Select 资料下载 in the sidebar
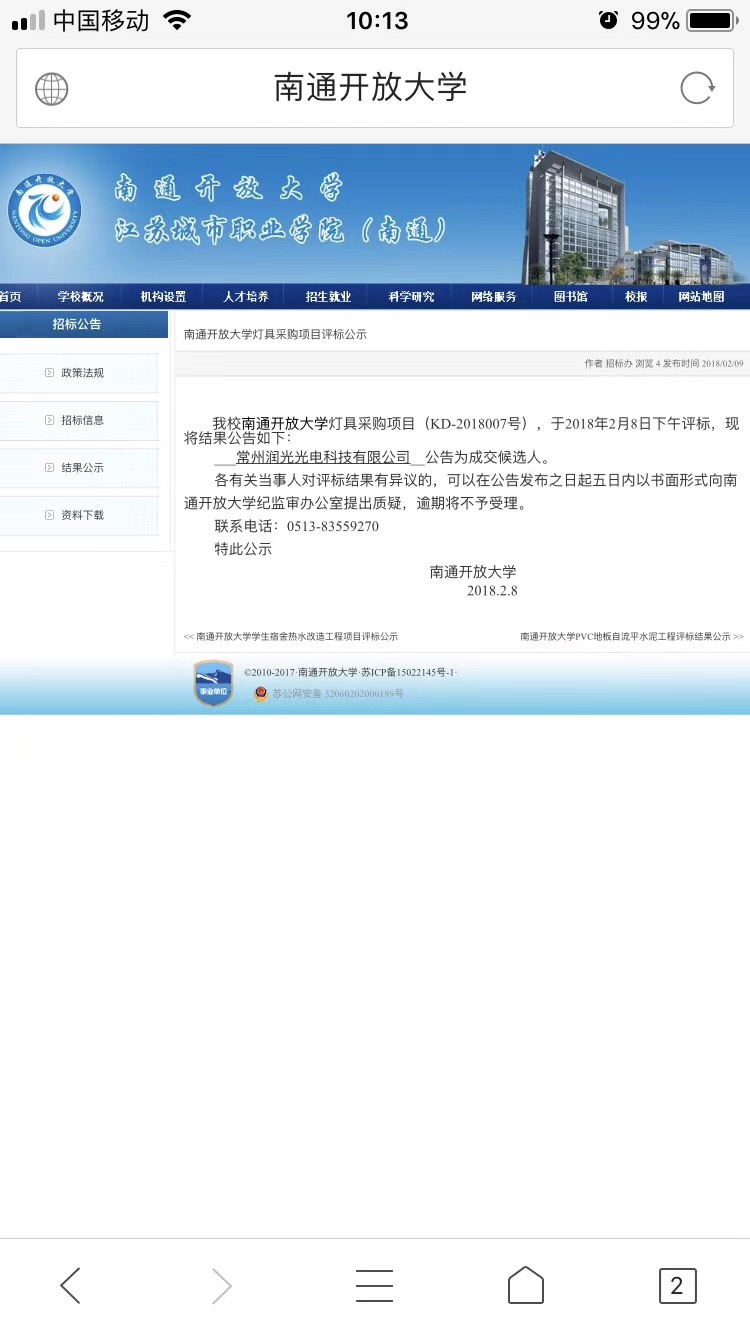 tap(79, 515)
